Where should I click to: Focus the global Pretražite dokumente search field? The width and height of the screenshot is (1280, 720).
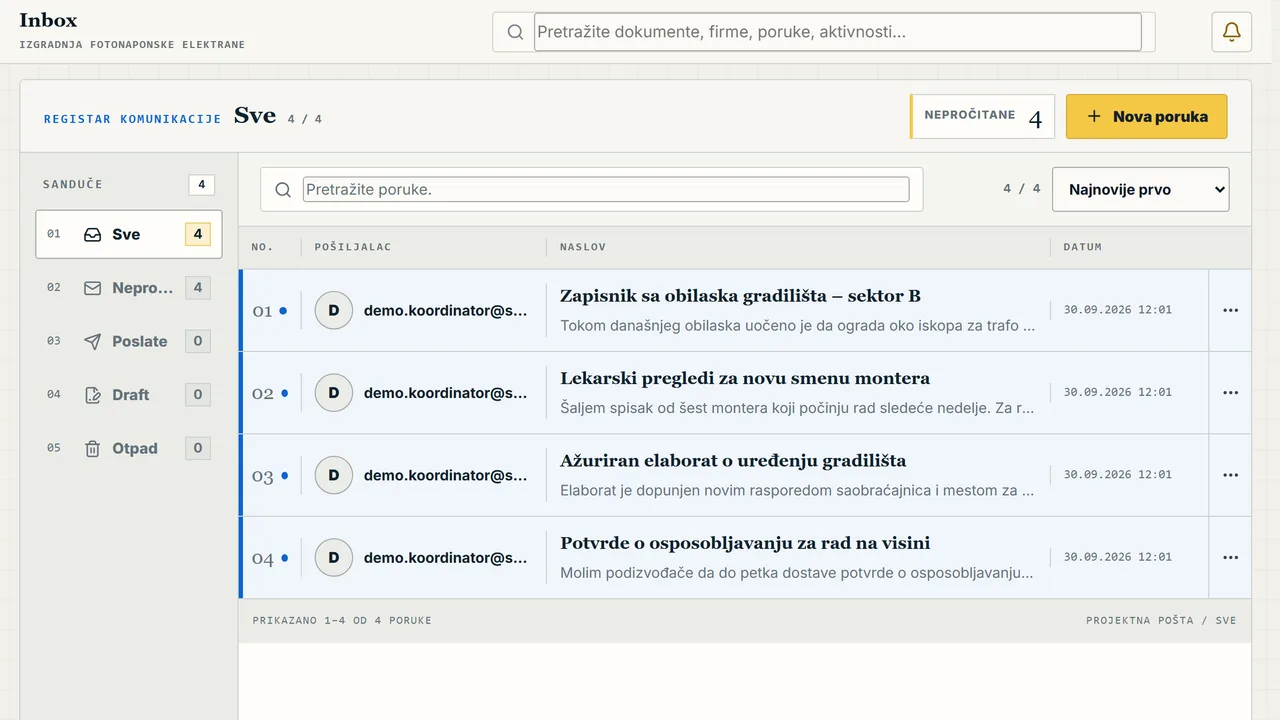[838, 32]
